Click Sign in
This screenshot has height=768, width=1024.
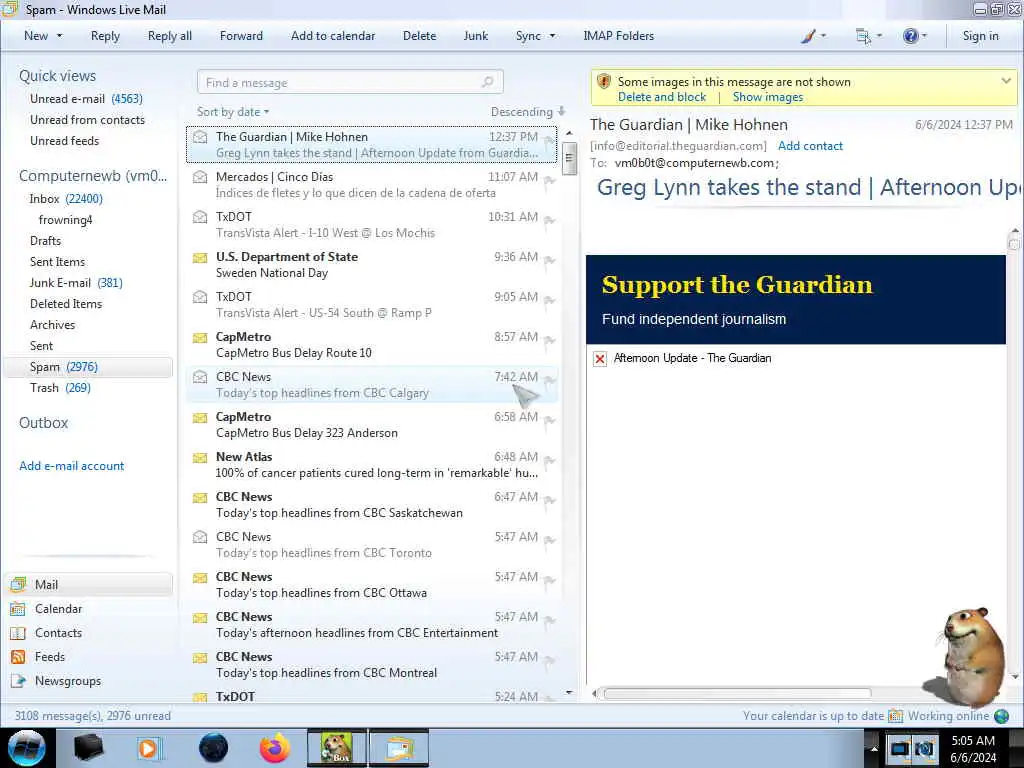tap(980, 36)
